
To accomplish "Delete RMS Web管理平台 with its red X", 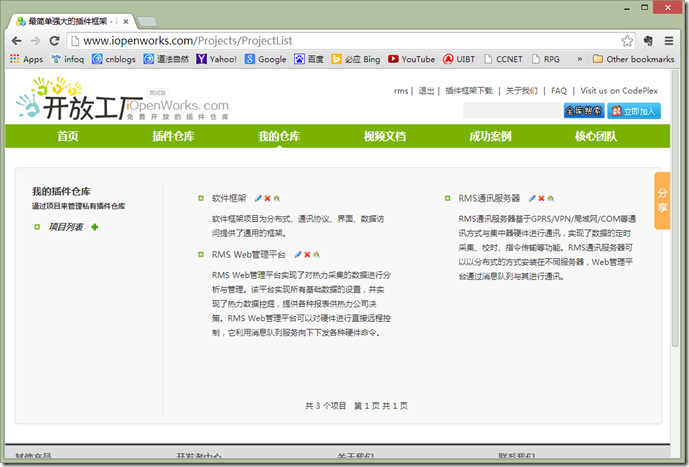I will pyautogui.click(x=307, y=255).
